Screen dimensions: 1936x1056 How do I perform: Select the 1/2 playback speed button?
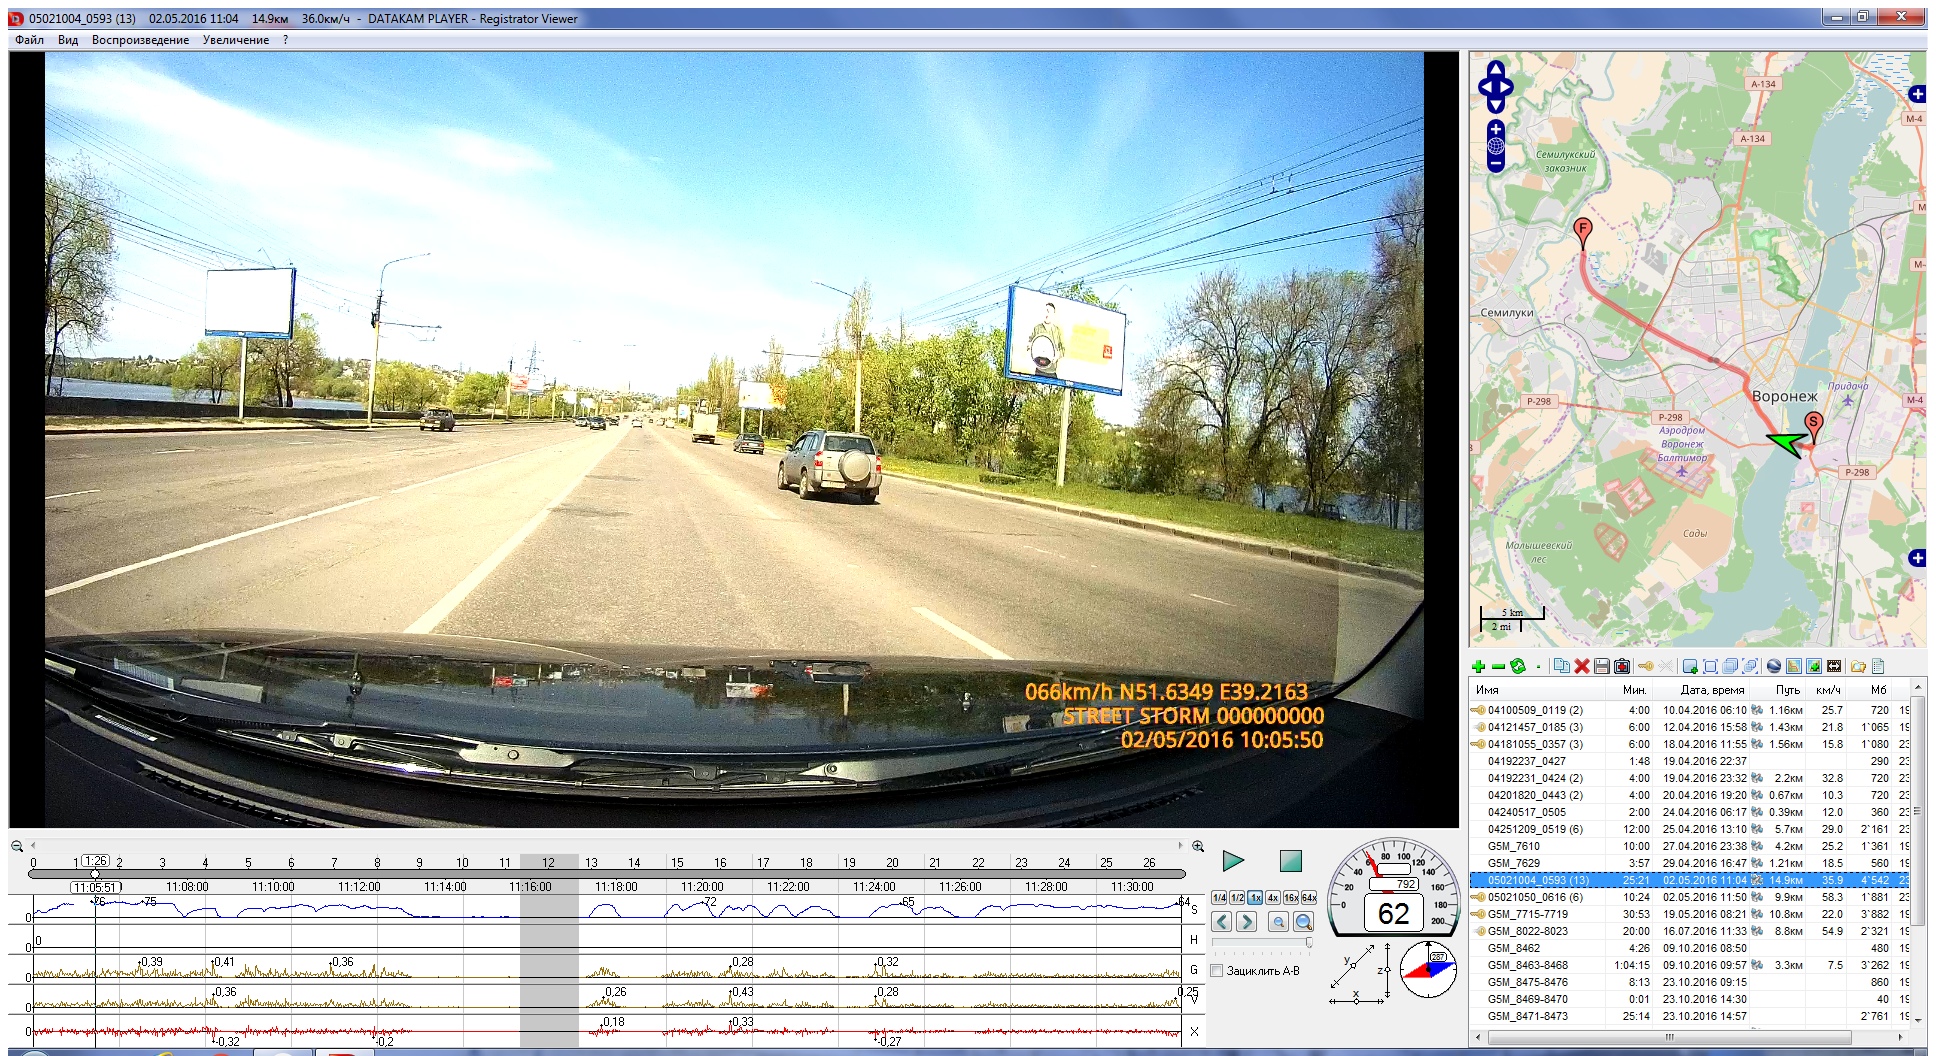click(1237, 898)
